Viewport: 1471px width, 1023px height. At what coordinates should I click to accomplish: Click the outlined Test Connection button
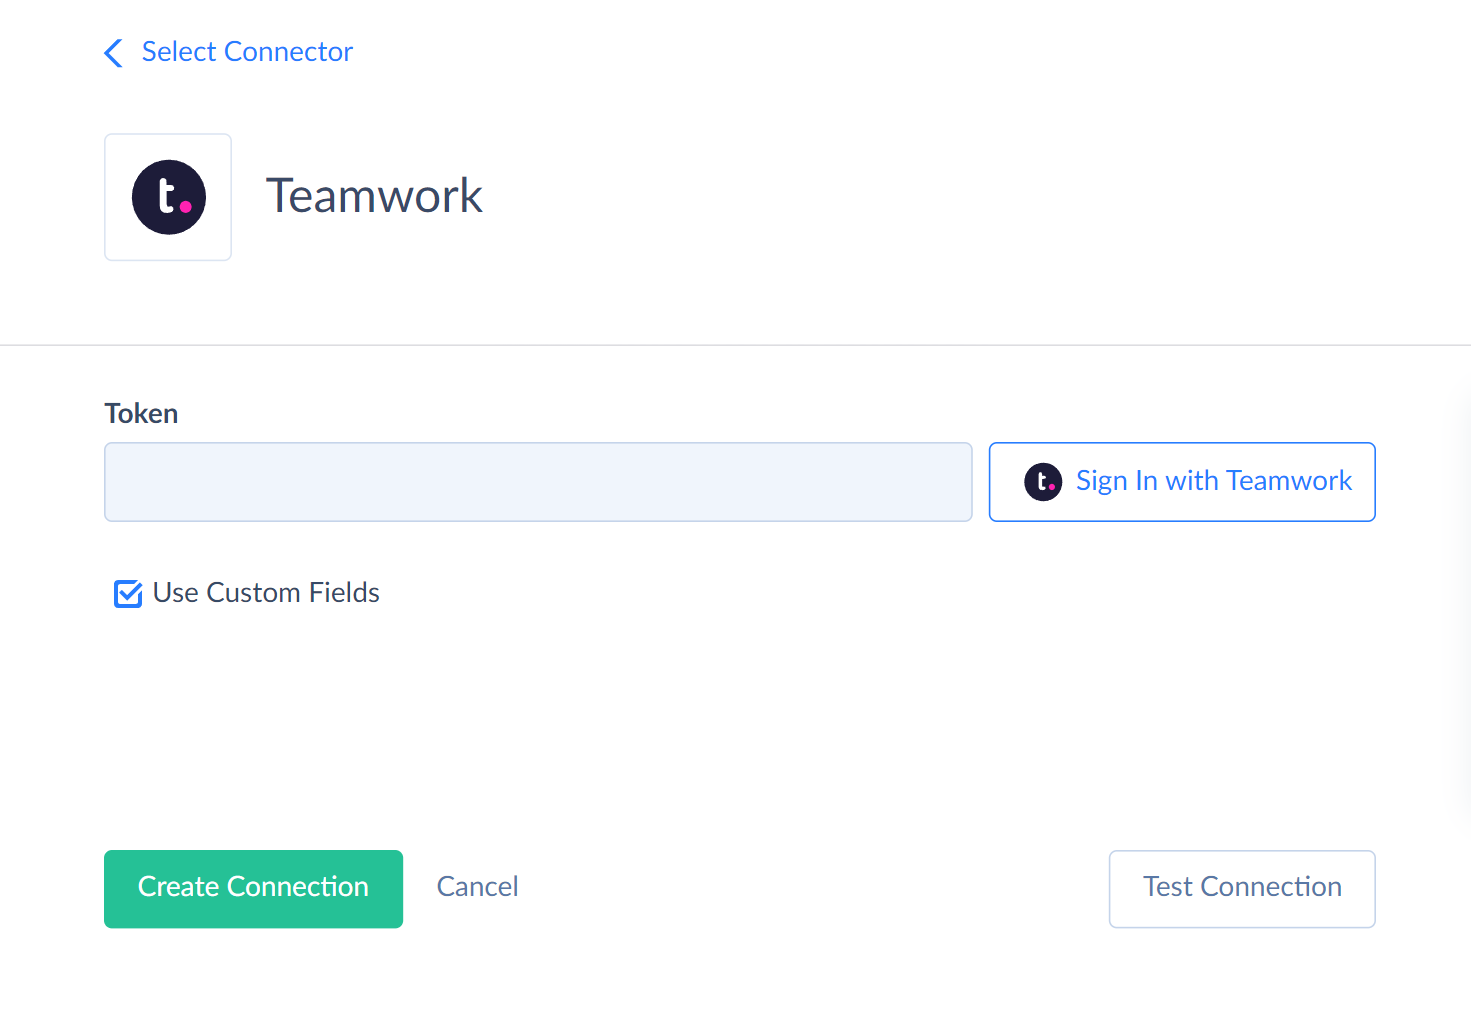coord(1242,889)
